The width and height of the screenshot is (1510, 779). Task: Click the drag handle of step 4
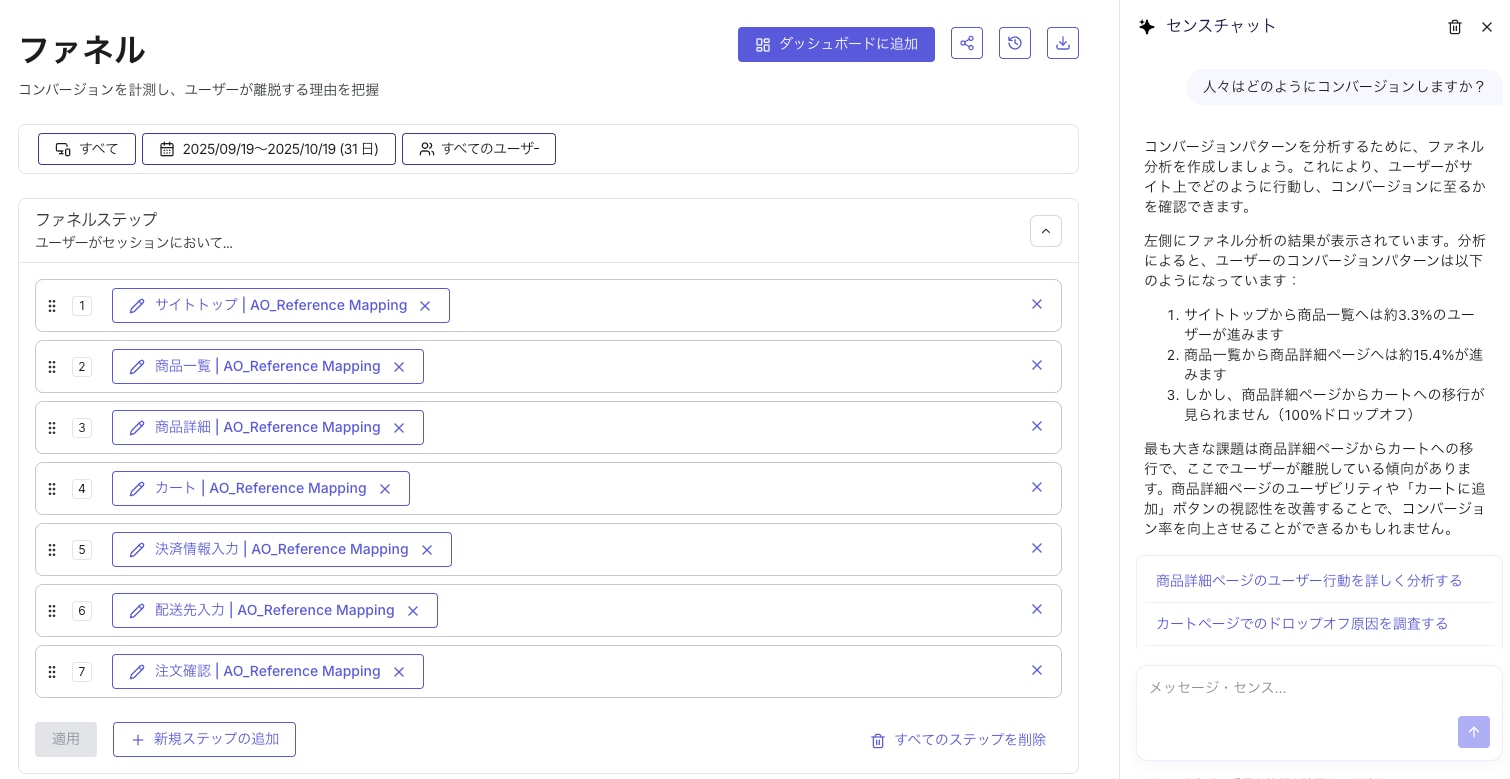52,489
